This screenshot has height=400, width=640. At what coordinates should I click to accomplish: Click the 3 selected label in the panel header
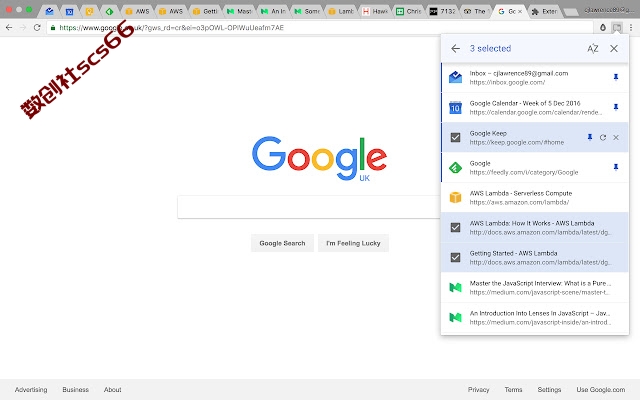(x=490, y=49)
